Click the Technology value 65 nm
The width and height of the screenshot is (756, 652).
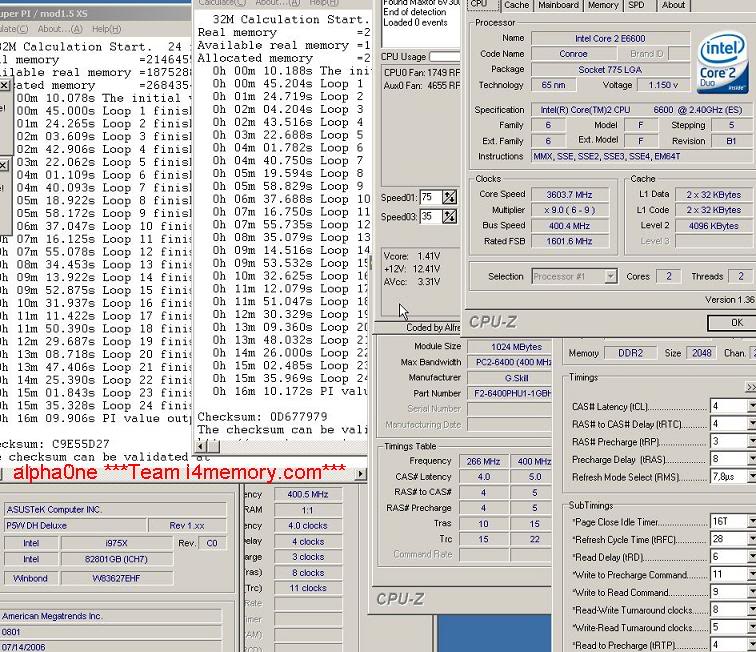[x=554, y=85]
